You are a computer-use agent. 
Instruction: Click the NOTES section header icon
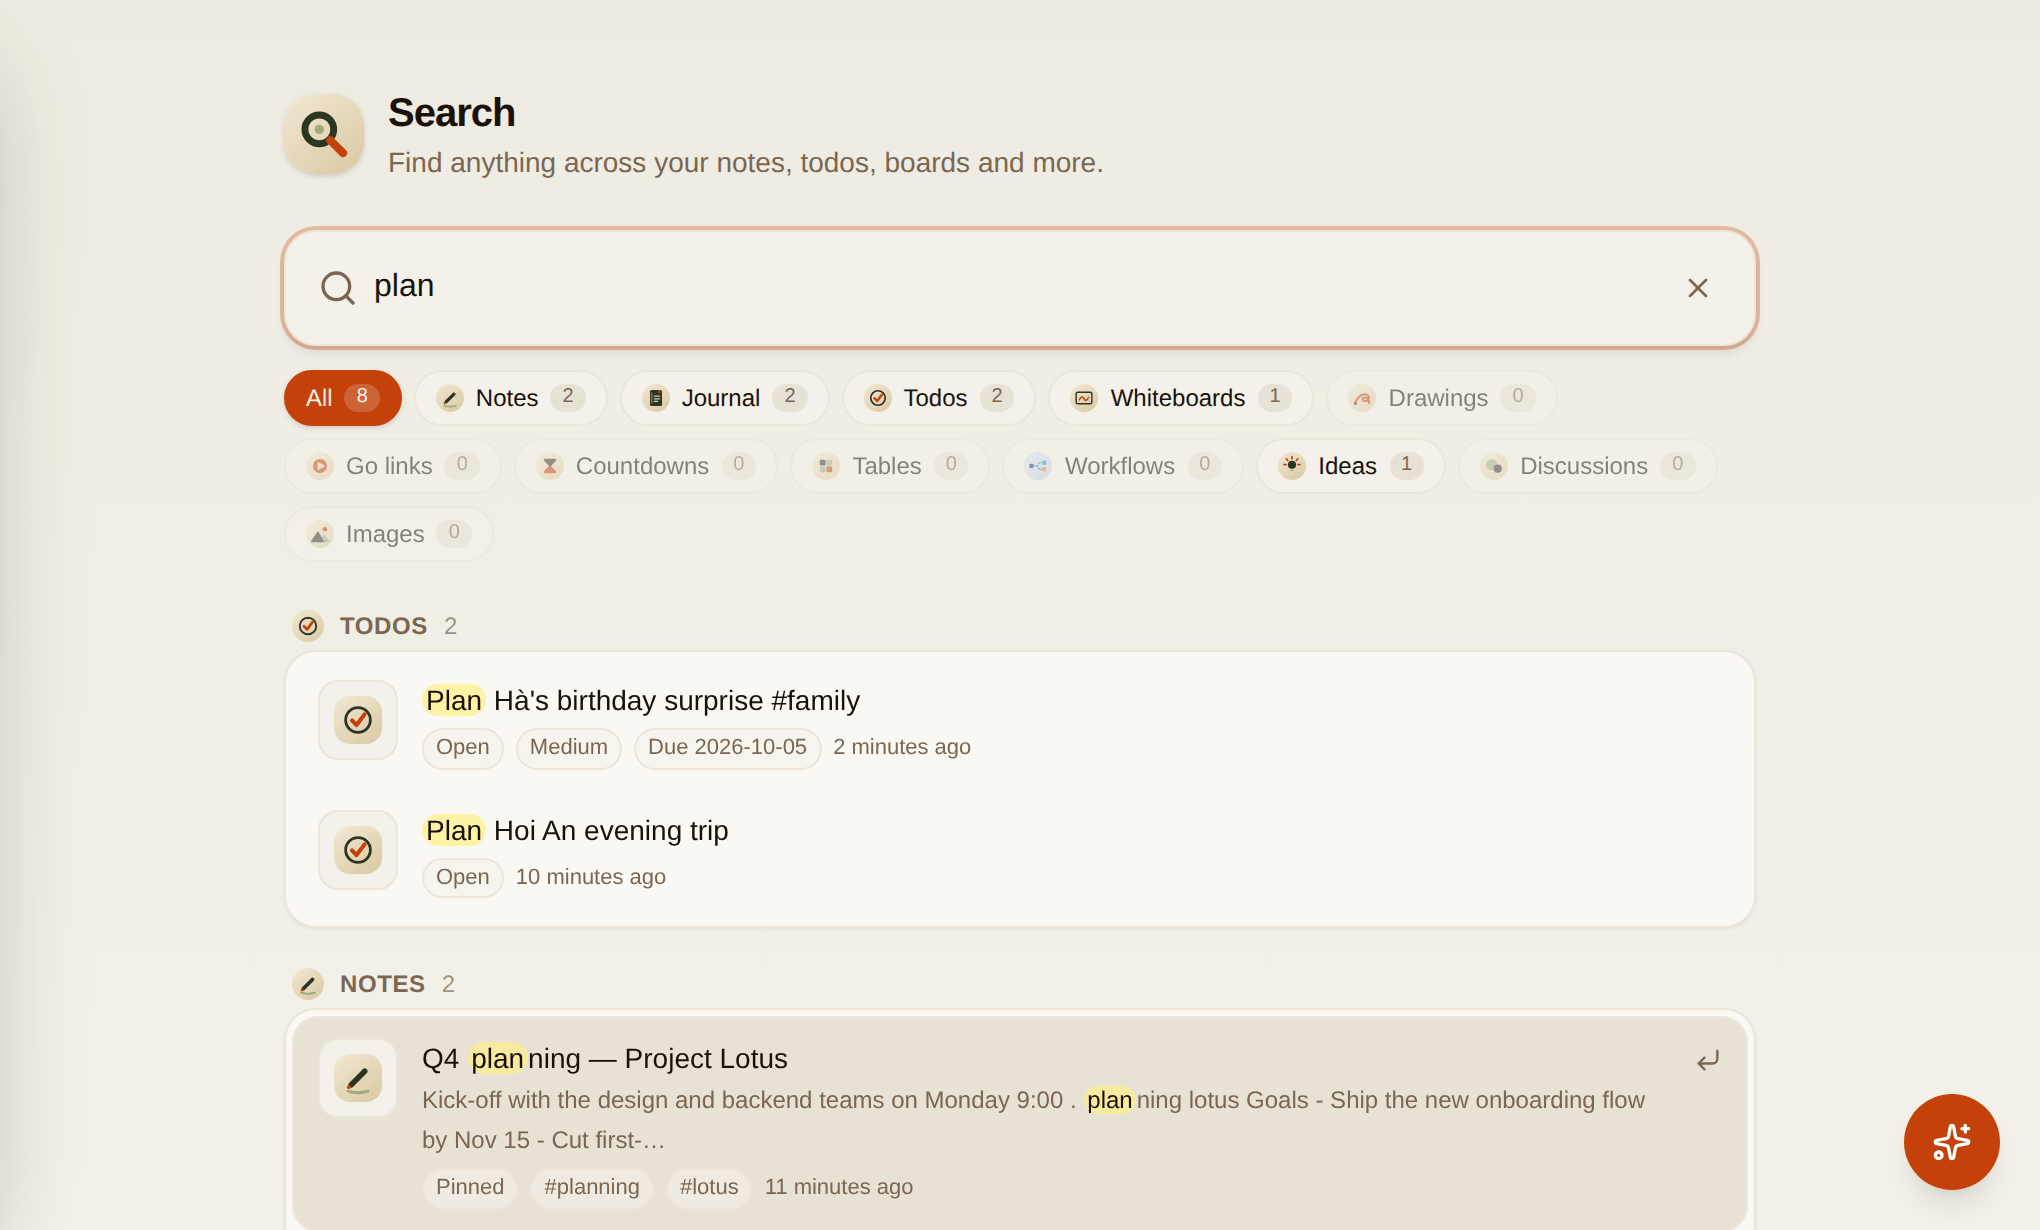click(x=308, y=984)
